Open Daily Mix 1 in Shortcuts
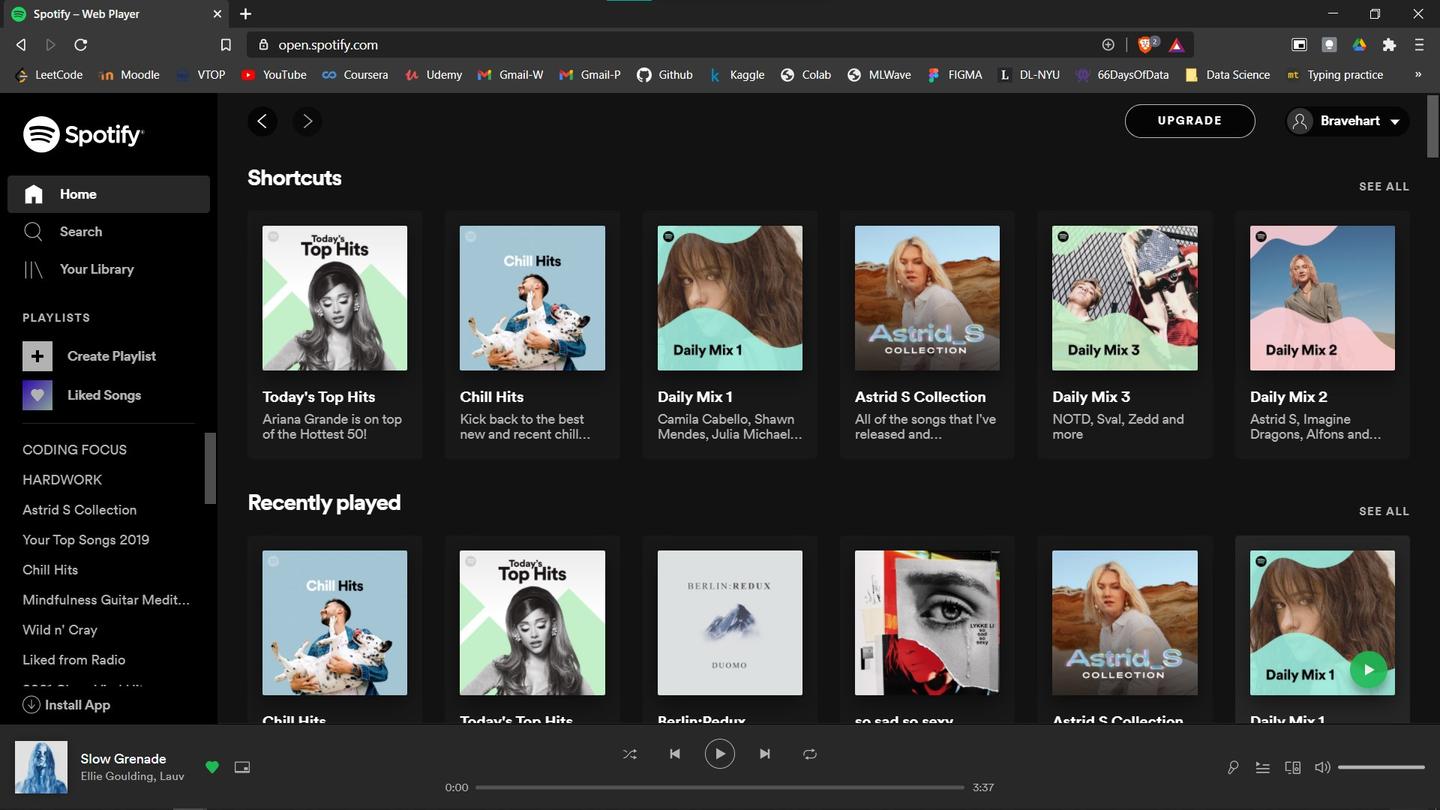The width and height of the screenshot is (1440, 810). pyautogui.click(x=730, y=335)
